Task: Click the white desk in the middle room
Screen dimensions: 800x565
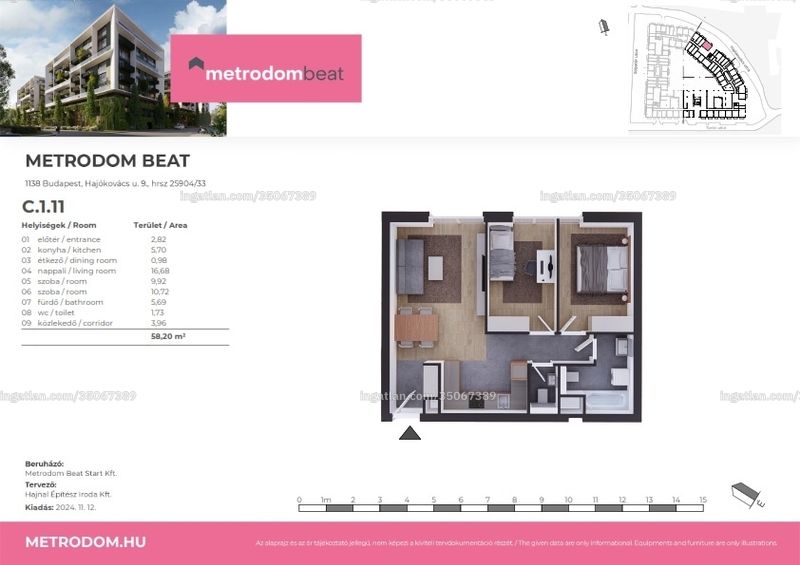Action: (x=546, y=265)
